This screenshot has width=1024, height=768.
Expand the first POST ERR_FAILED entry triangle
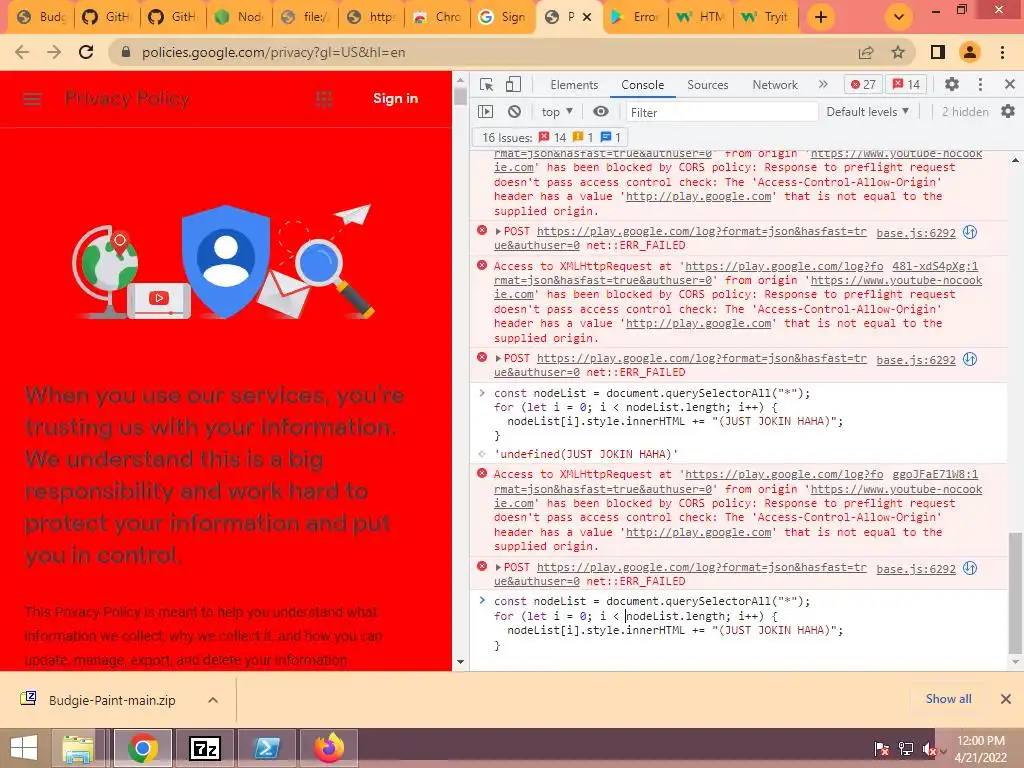pyautogui.click(x=498, y=232)
